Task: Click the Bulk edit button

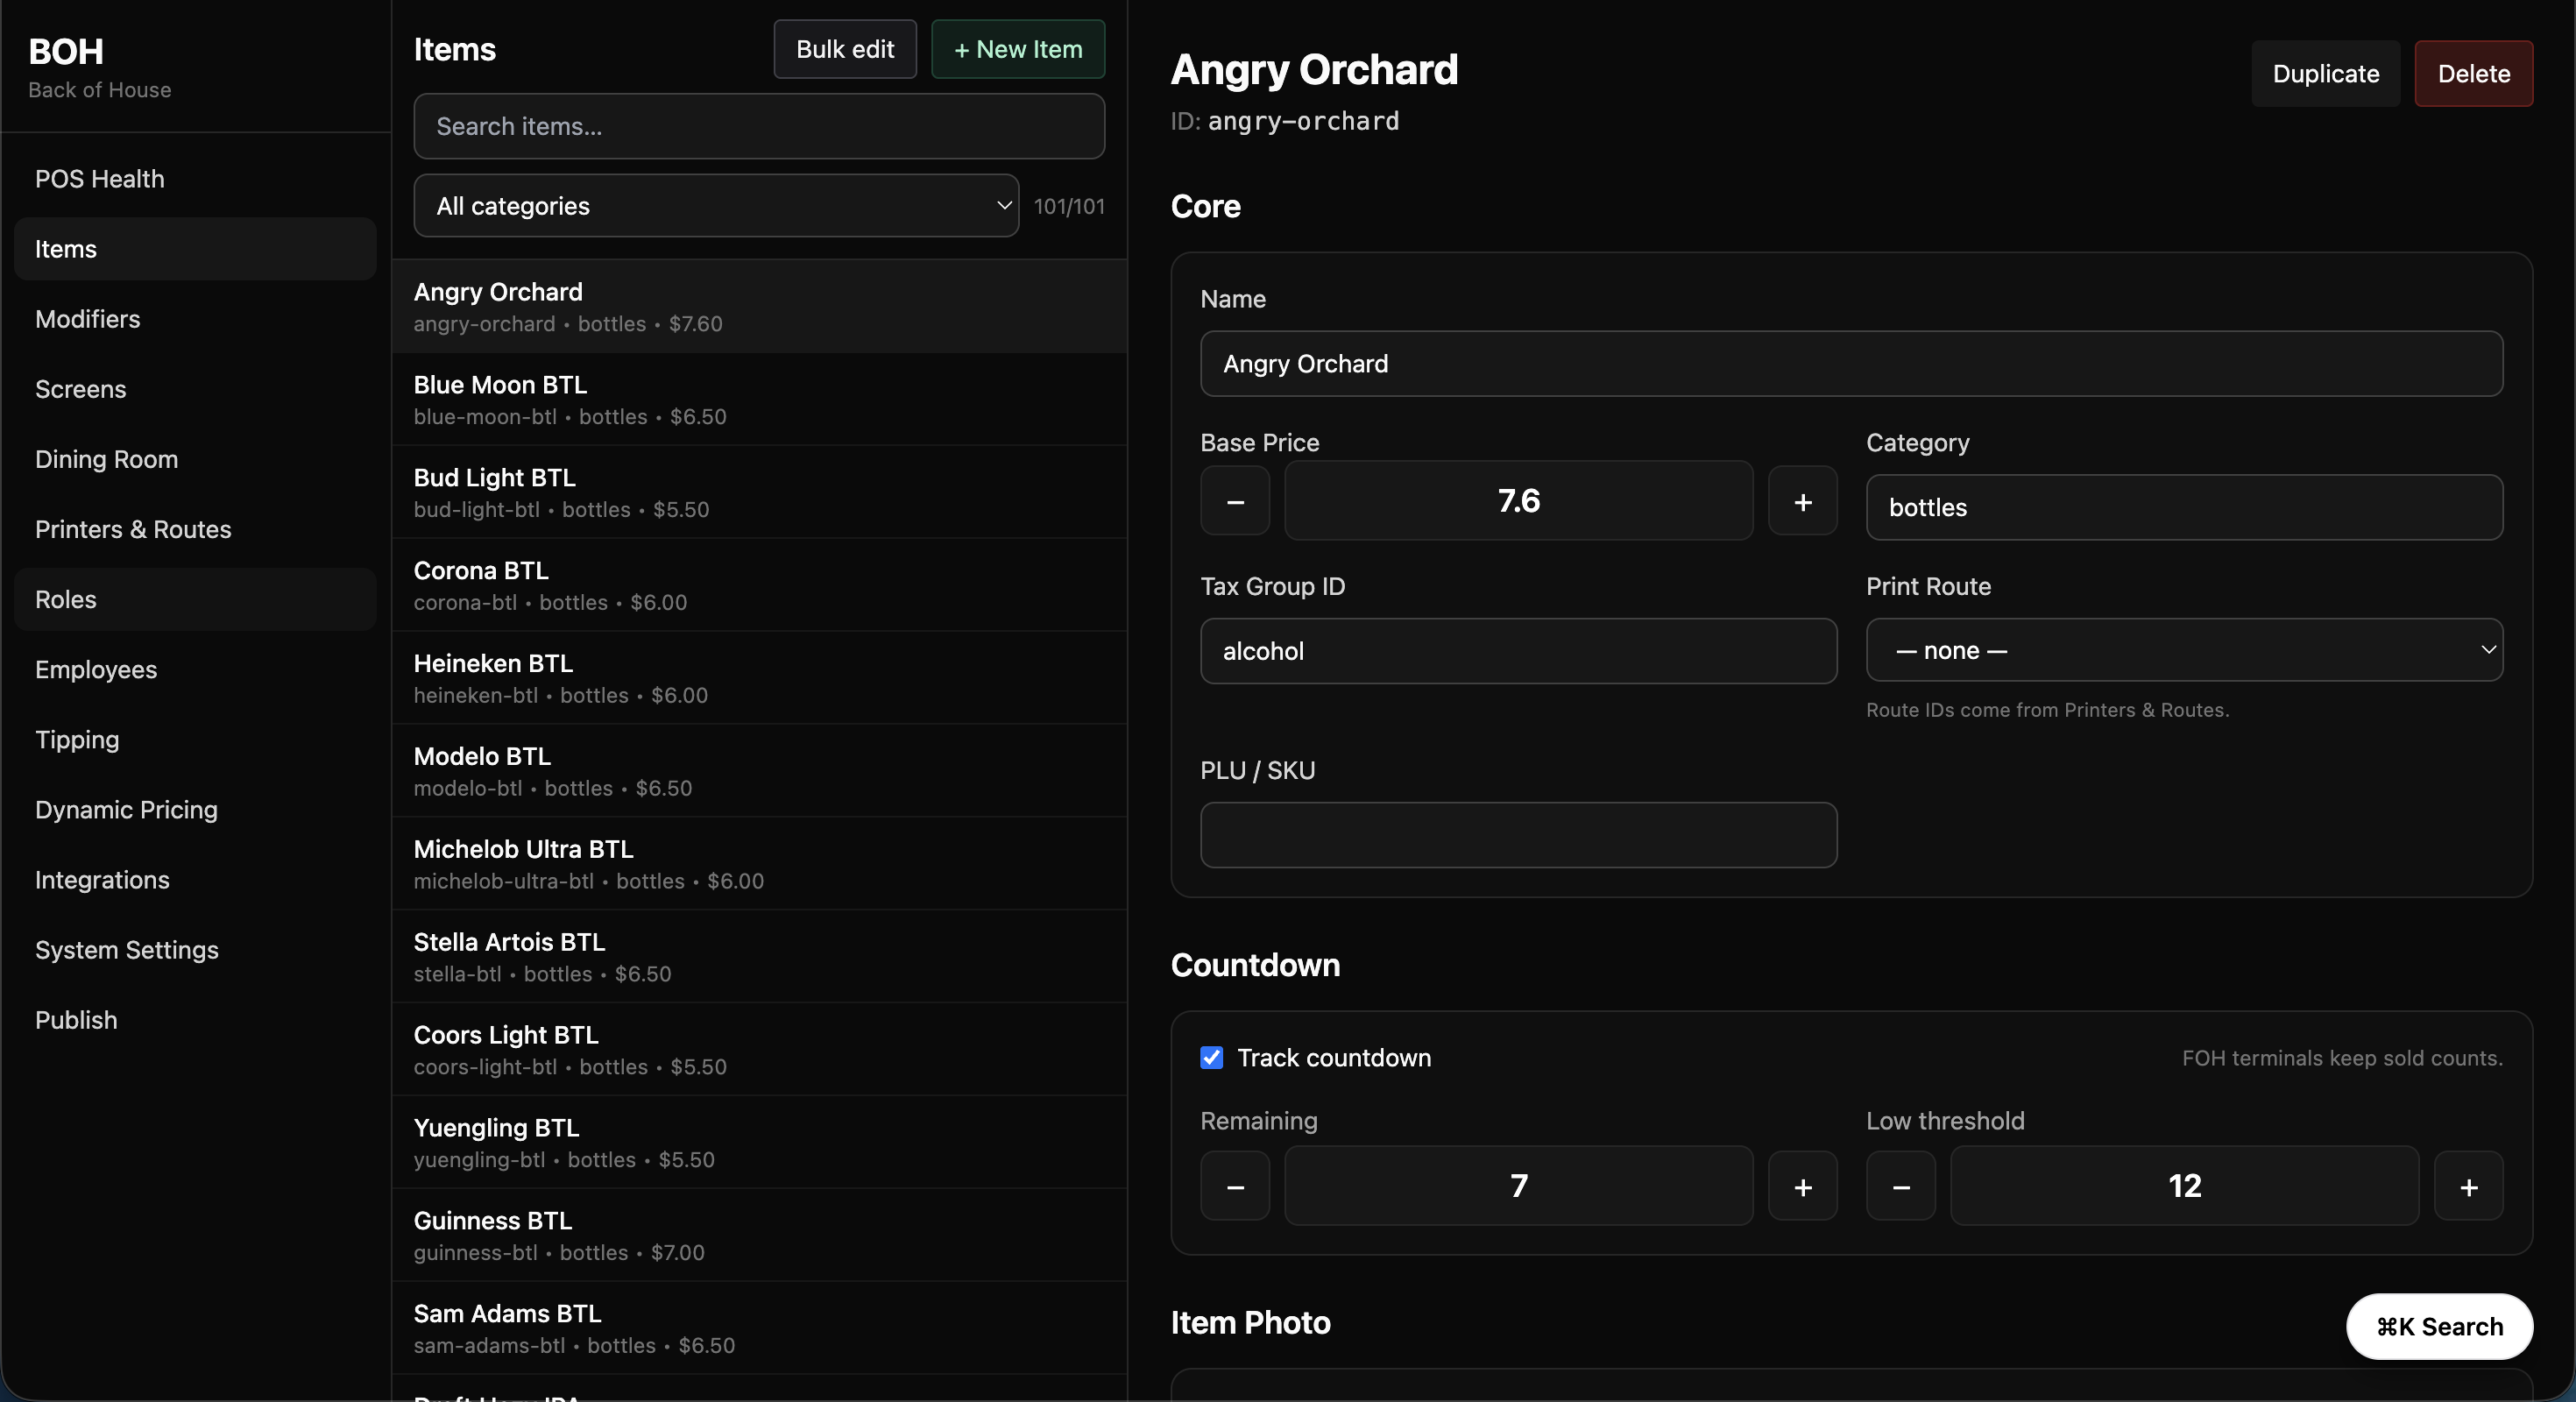Action: (844, 49)
